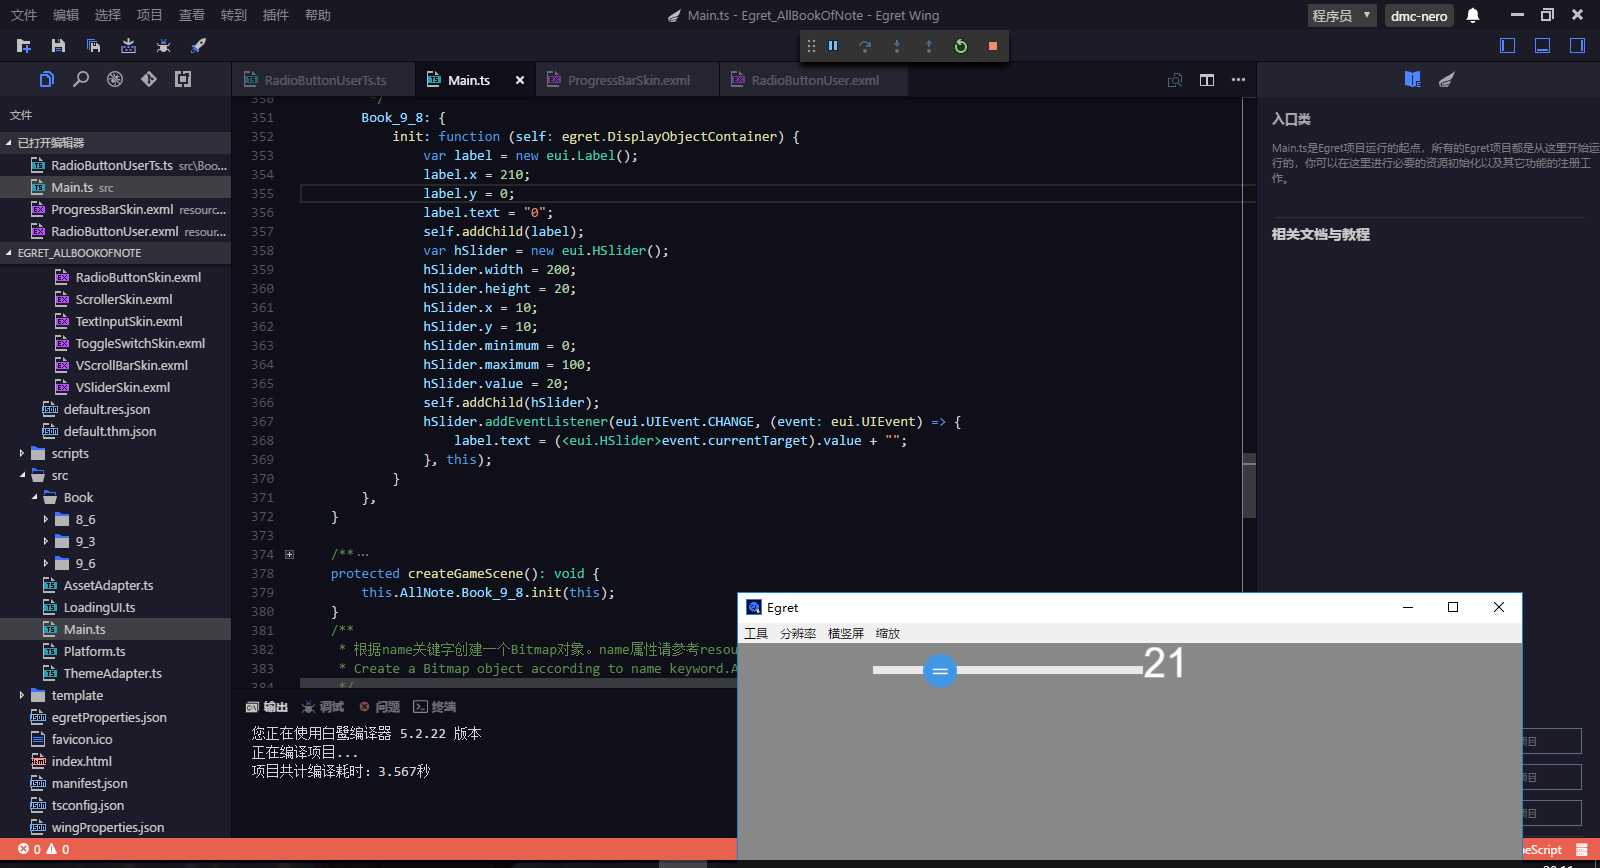Image resolution: width=1600 pixels, height=868 pixels.
Task: Click the warning count in the status bar
Action: pyautogui.click(x=58, y=850)
